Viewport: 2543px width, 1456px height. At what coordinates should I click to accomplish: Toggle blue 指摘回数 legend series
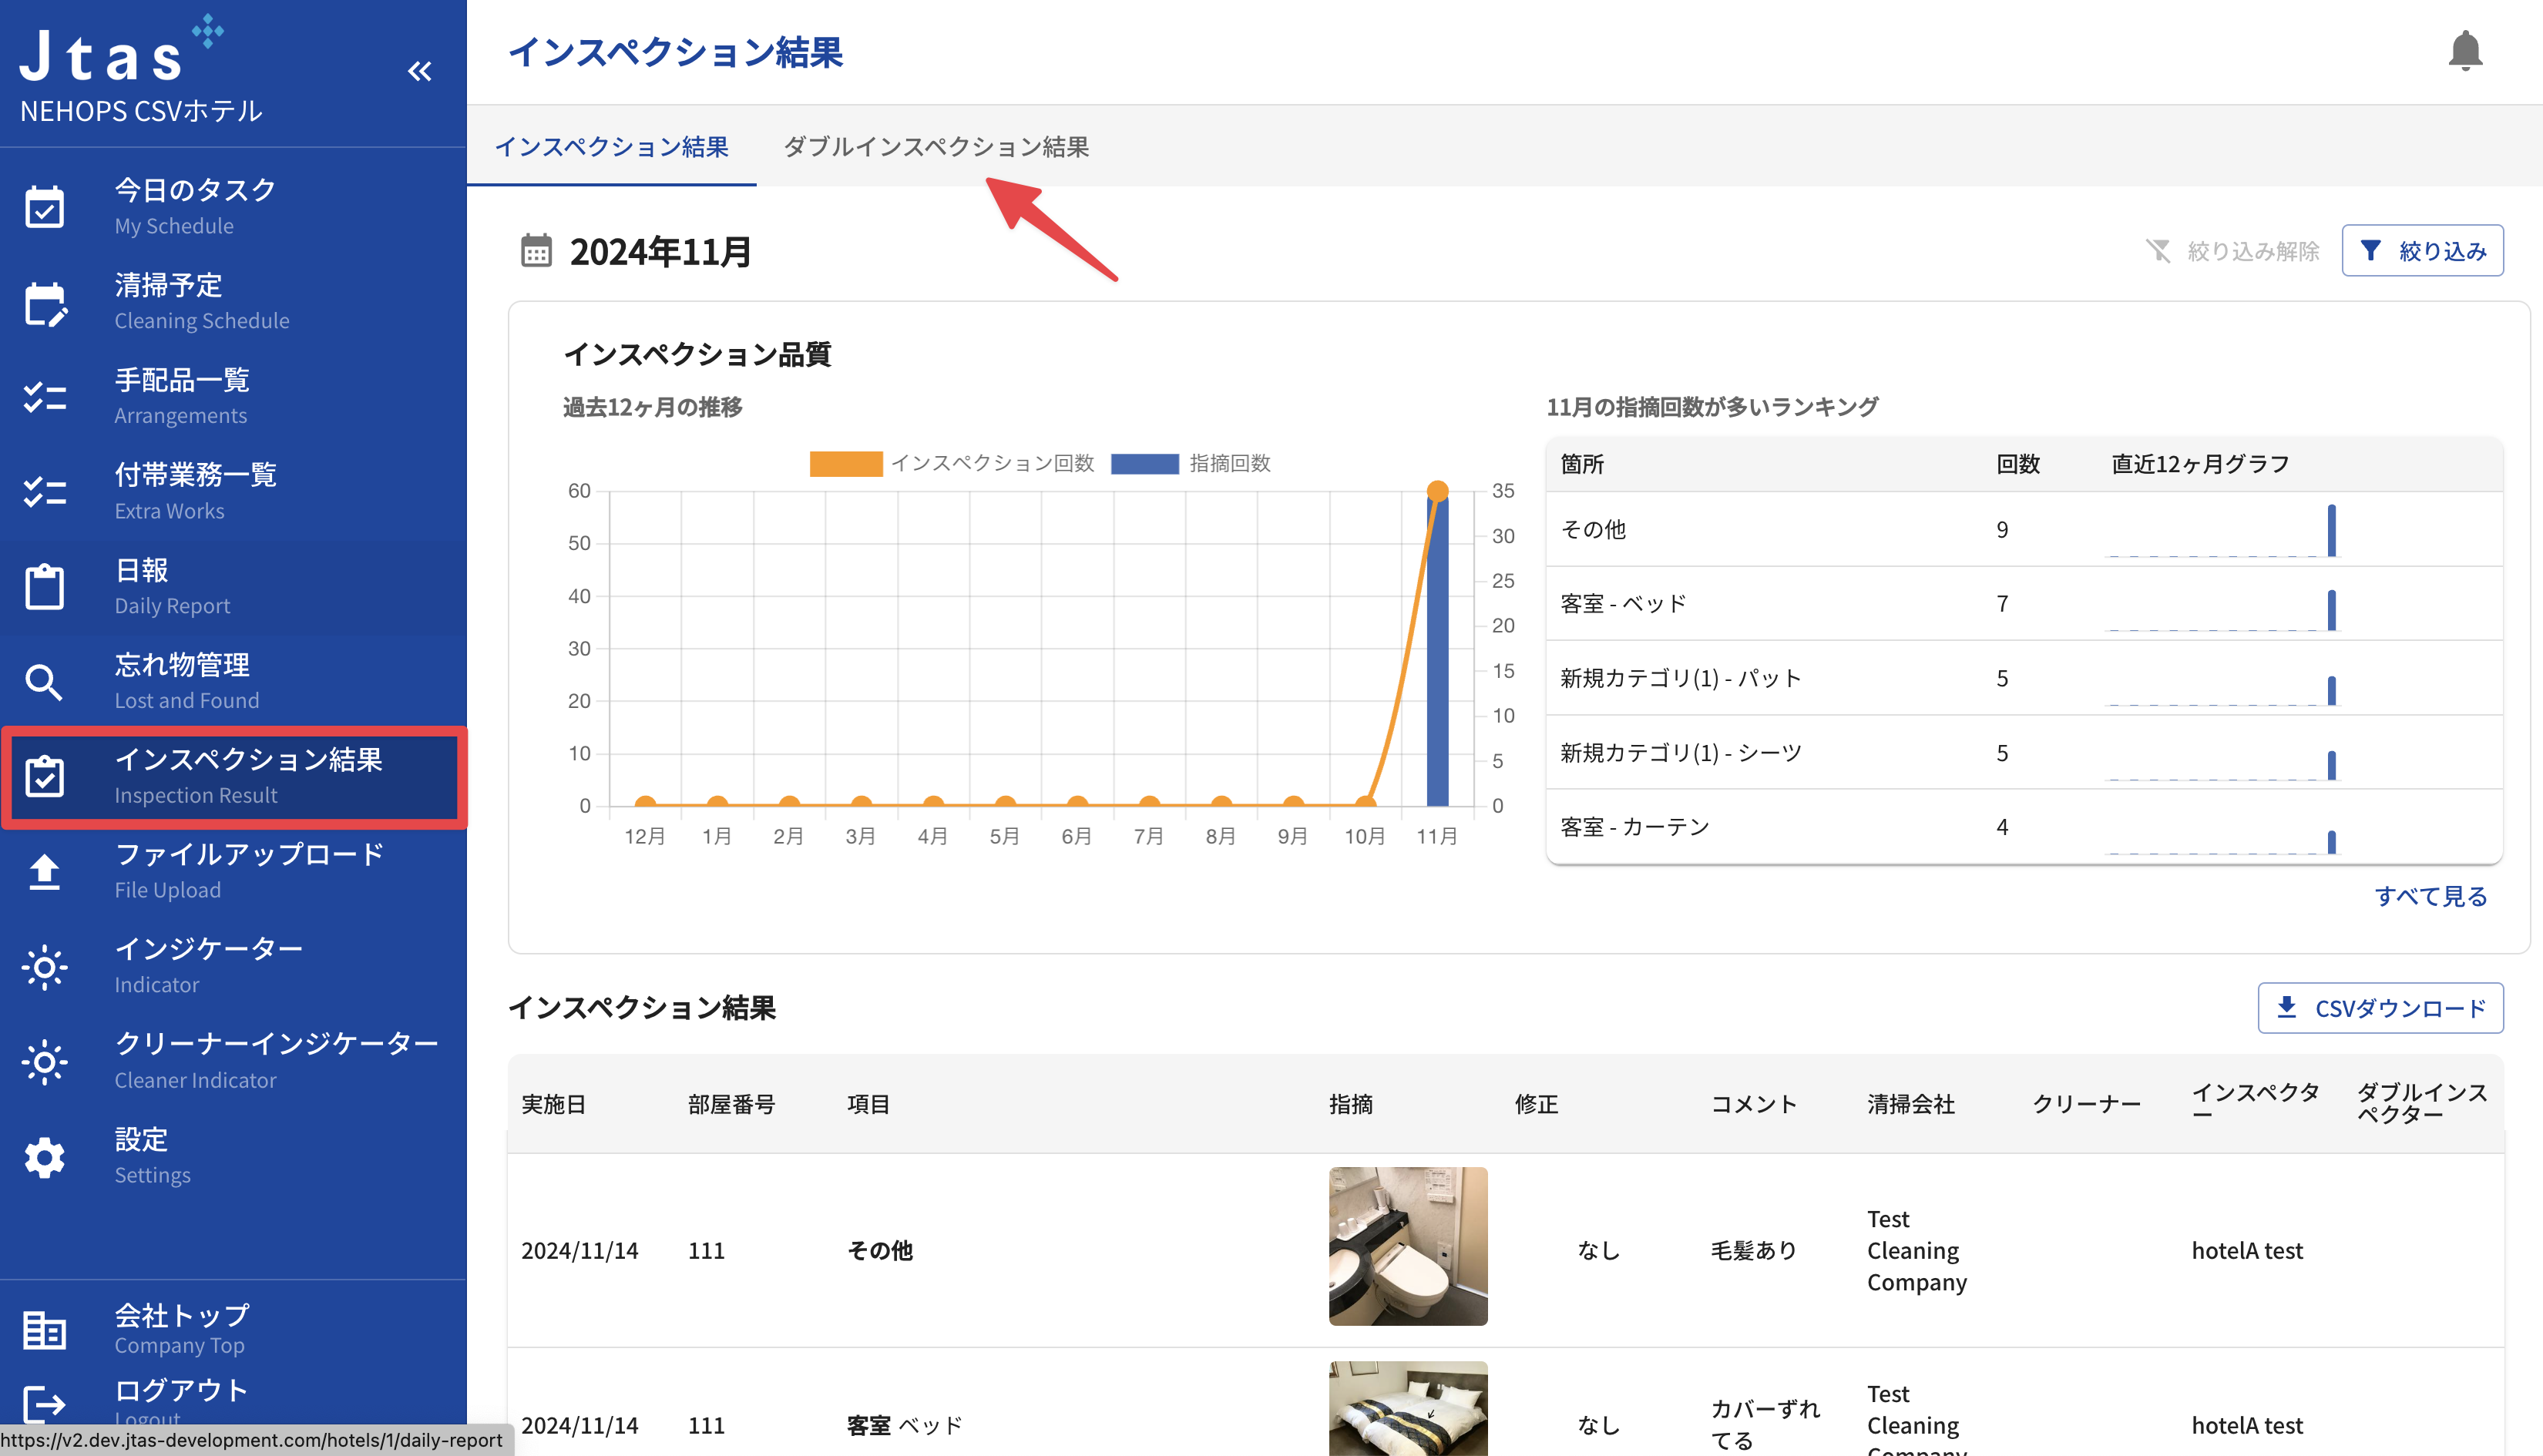point(1145,464)
